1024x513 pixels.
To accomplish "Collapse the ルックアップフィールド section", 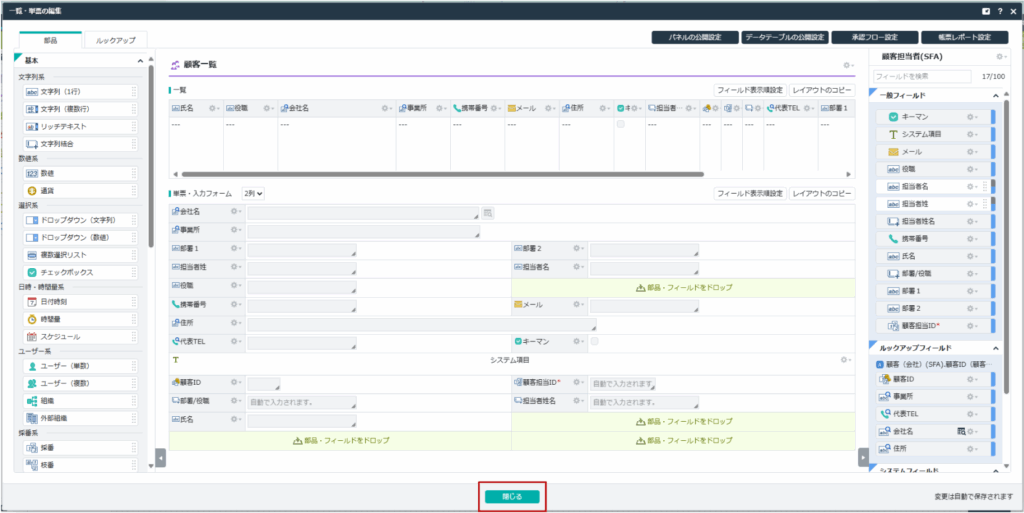I will point(994,347).
